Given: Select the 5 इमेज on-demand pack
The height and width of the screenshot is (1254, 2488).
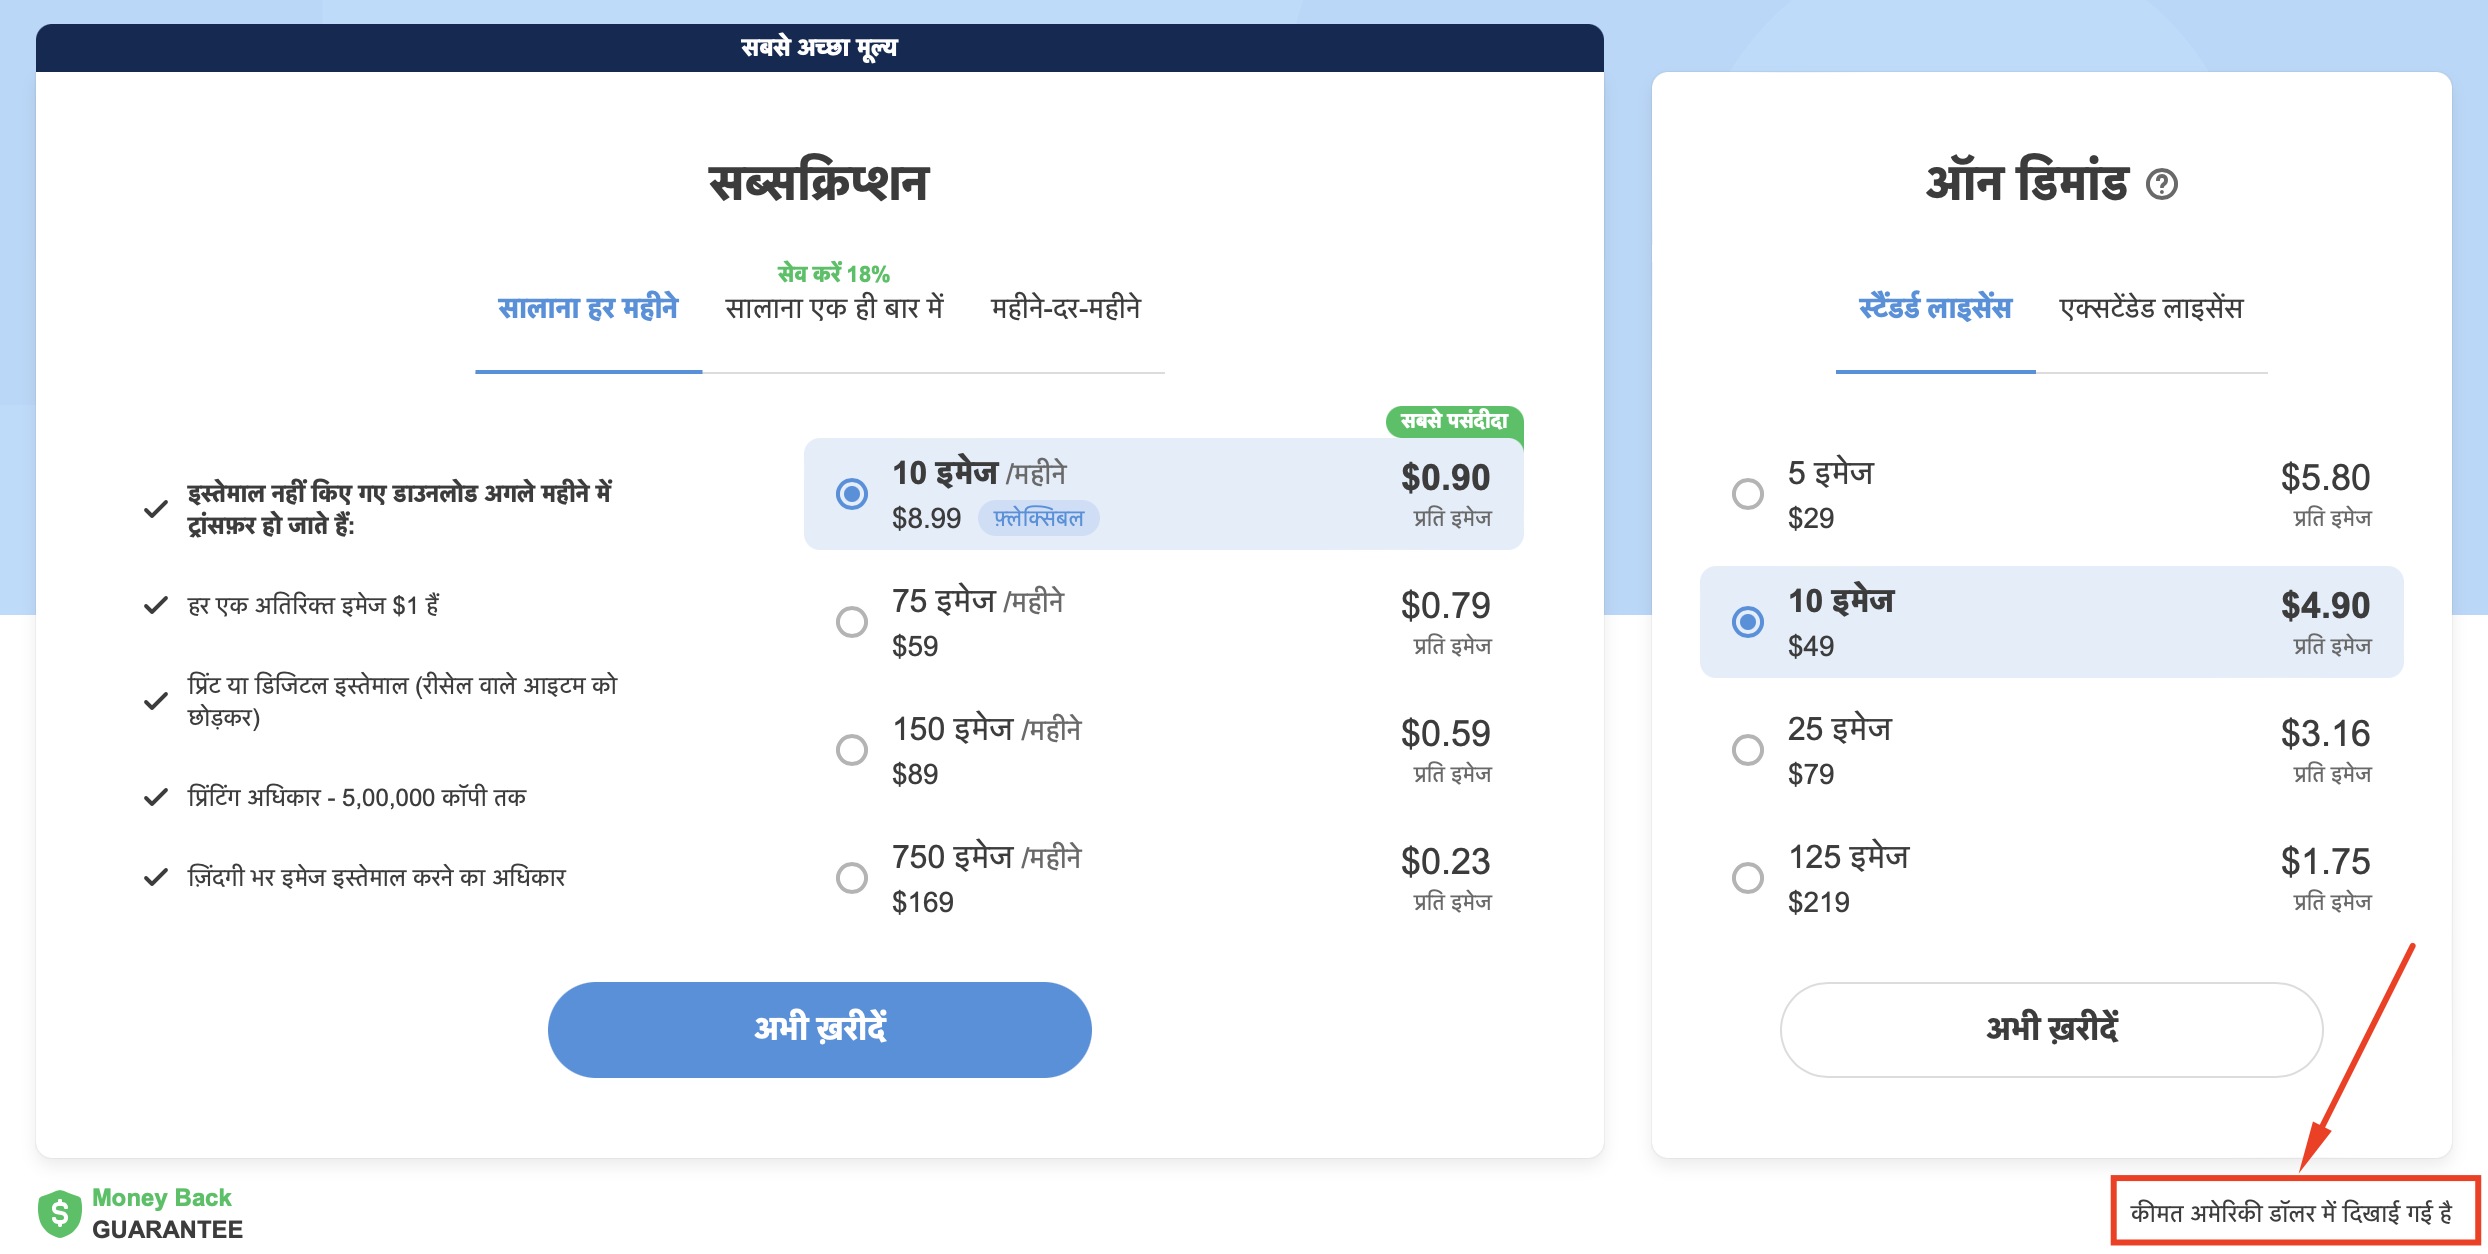Looking at the screenshot, I should [x=1748, y=493].
